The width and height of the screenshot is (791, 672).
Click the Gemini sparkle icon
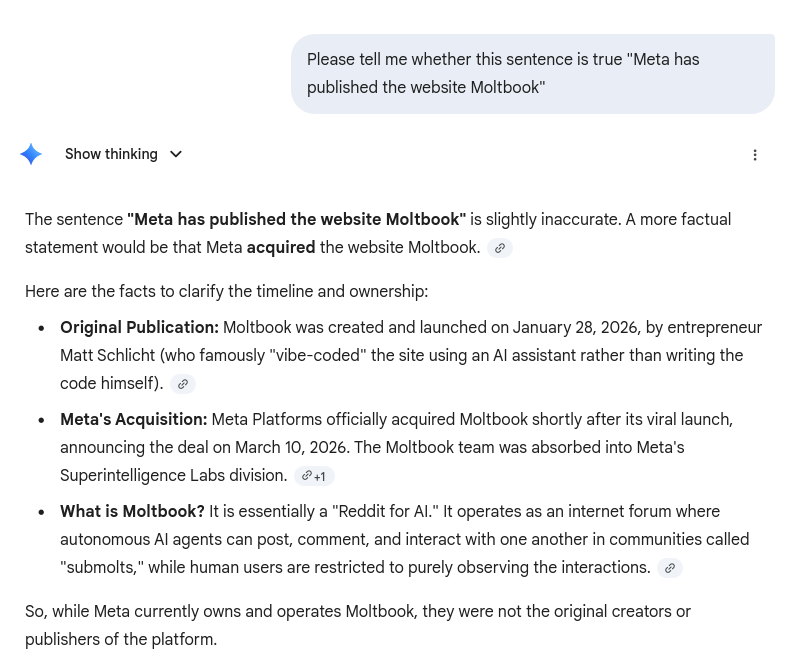[31, 154]
